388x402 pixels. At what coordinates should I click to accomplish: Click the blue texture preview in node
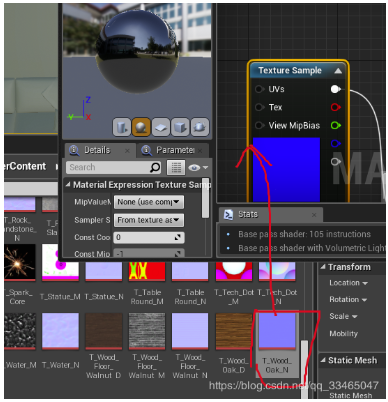[x=286, y=169]
